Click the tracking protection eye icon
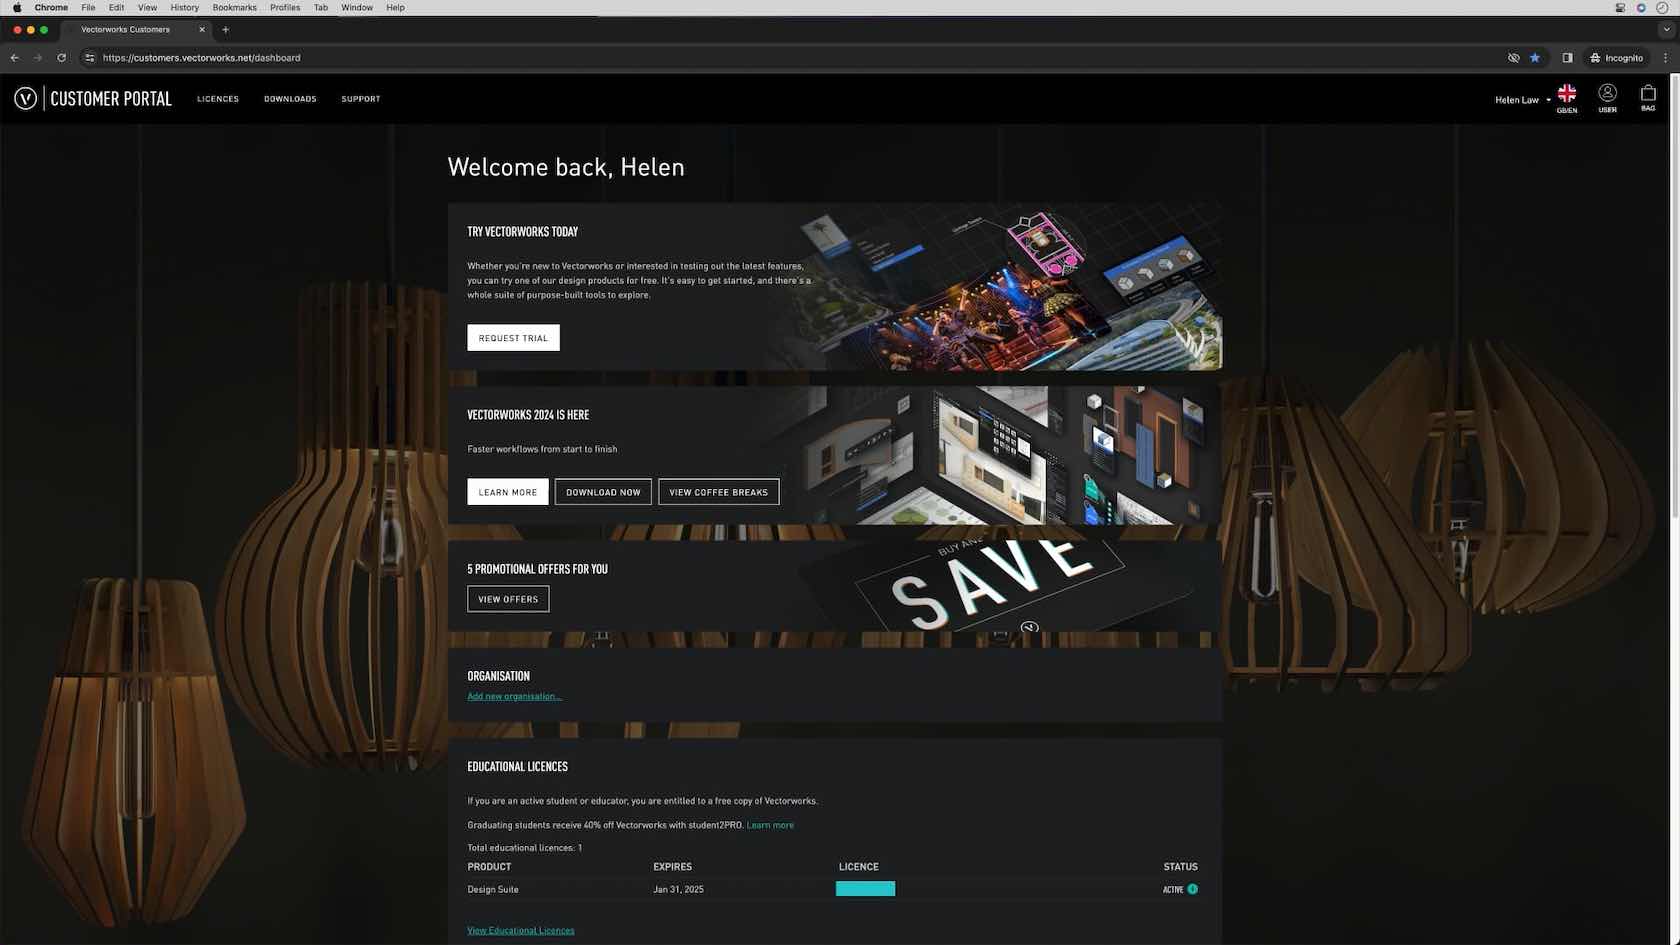This screenshot has height=945, width=1680. tap(1513, 58)
